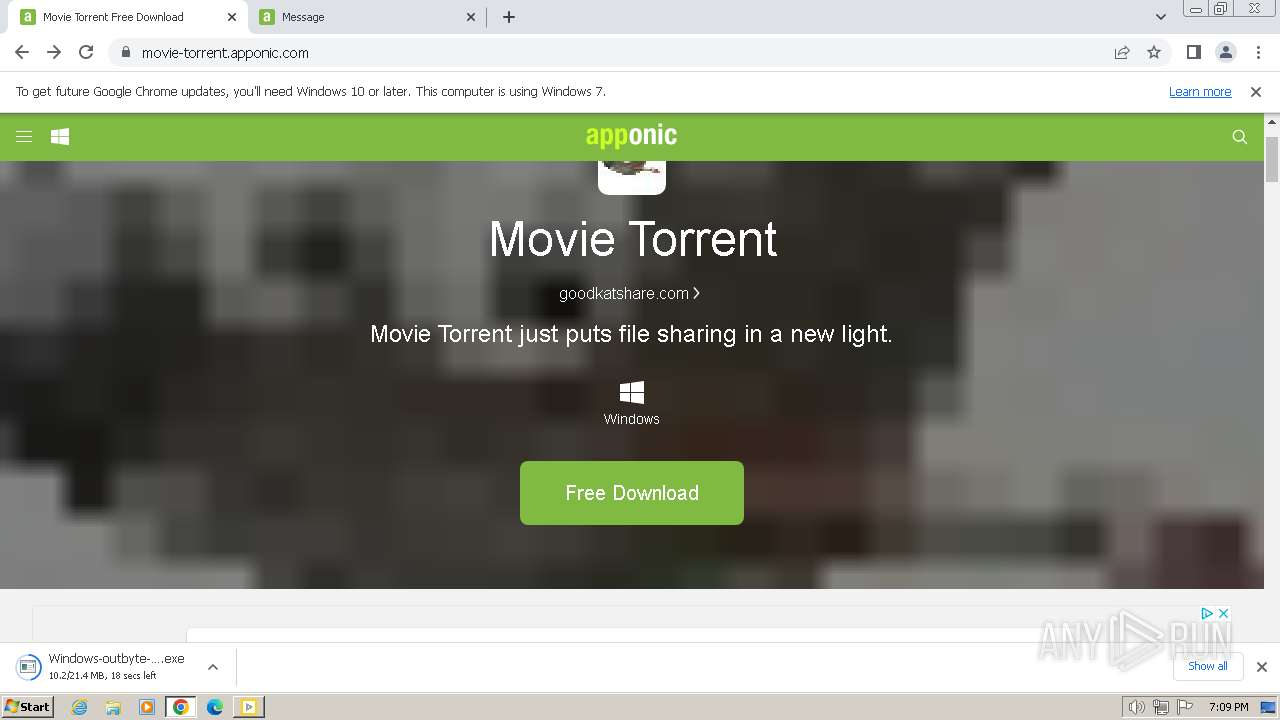Toggle the Chrome side panel
This screenshot has height=720, width=1280.
[1193, 52]
